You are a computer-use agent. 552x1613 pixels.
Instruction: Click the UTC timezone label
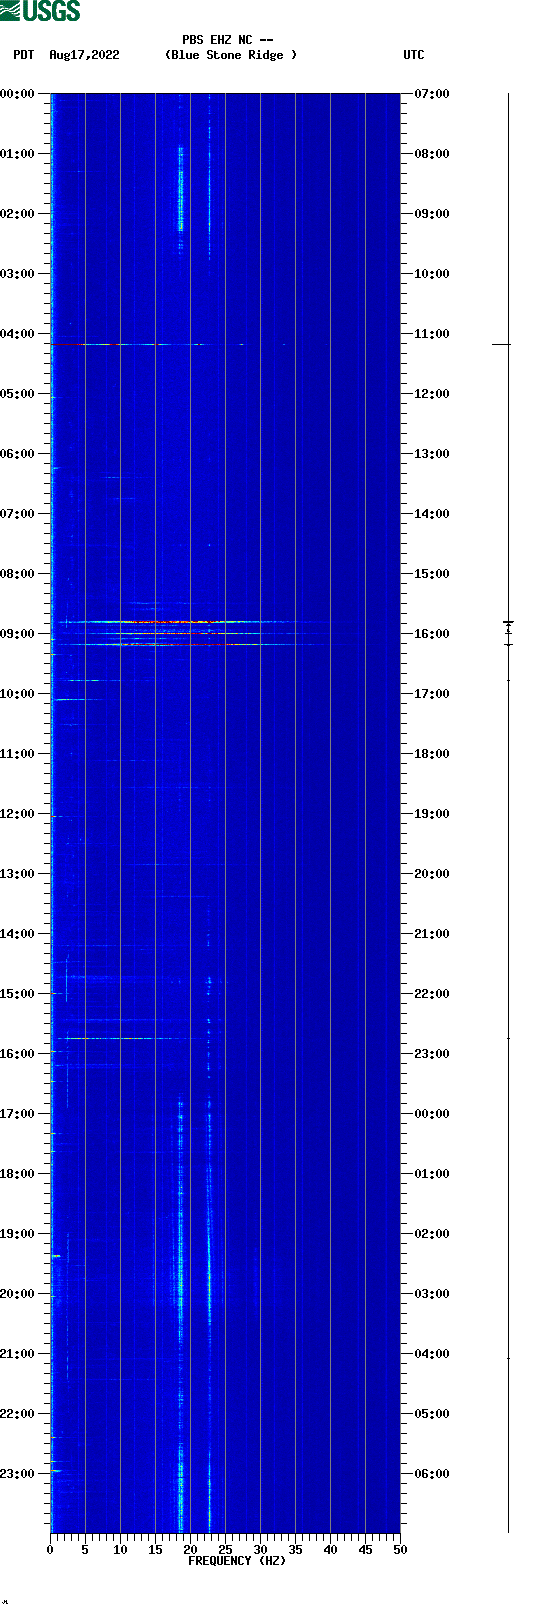[414, 55]
